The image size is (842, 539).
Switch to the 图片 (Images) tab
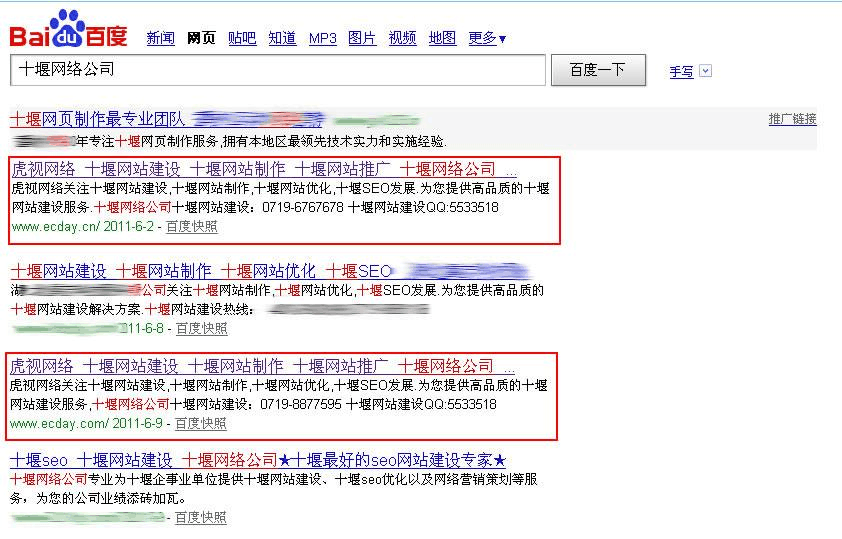coord(362,39)
